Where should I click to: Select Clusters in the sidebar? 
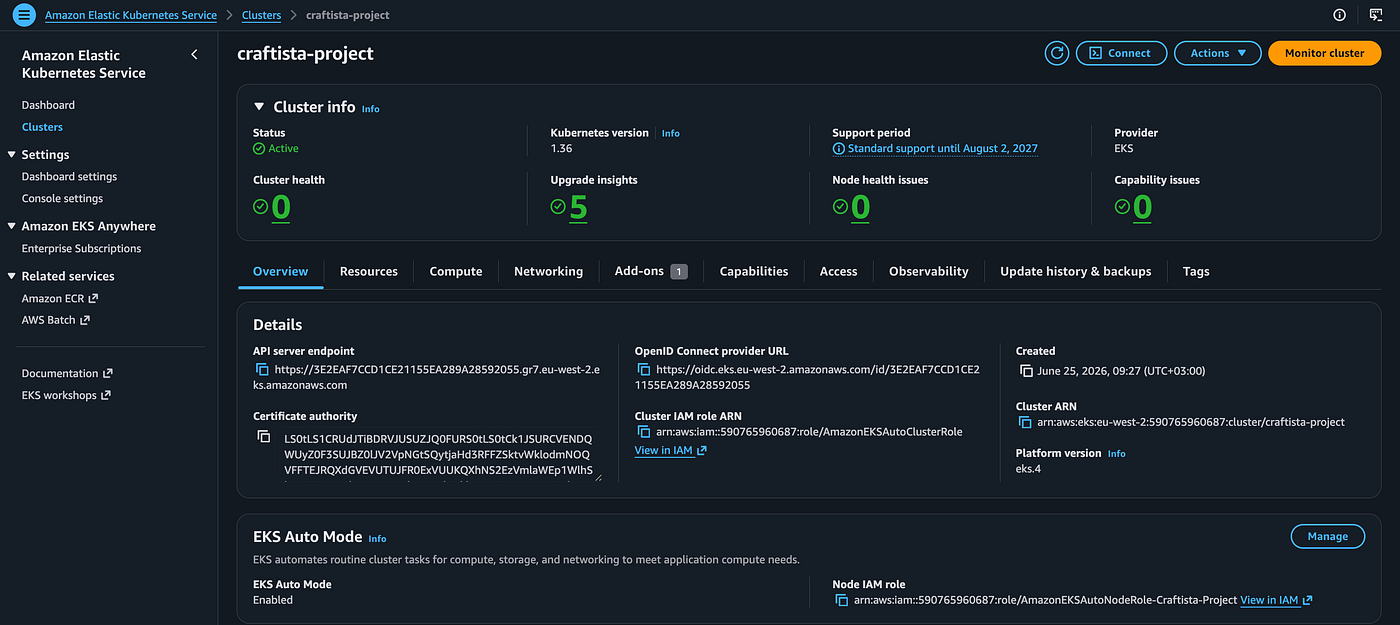(42, 127)
